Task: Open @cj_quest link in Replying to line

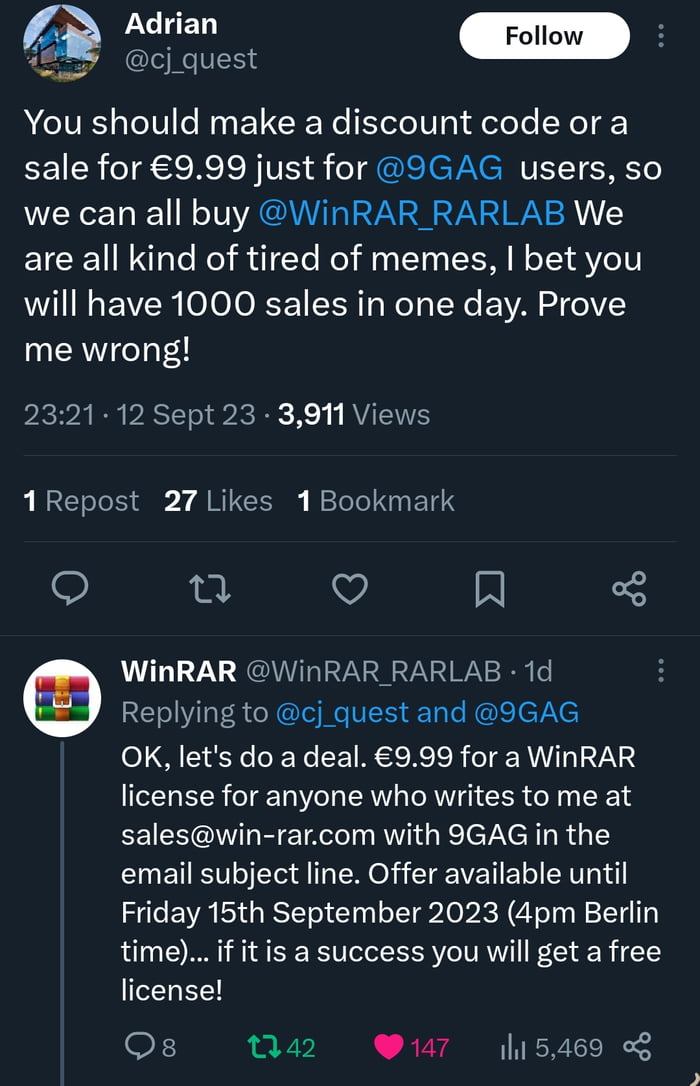Action: pos(342,712)
